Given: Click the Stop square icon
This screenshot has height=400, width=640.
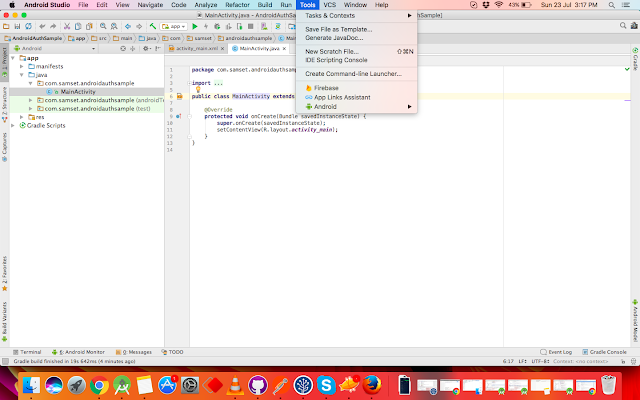Looking at the screenshot, I should pyautogui.click(x=251, y=27).
